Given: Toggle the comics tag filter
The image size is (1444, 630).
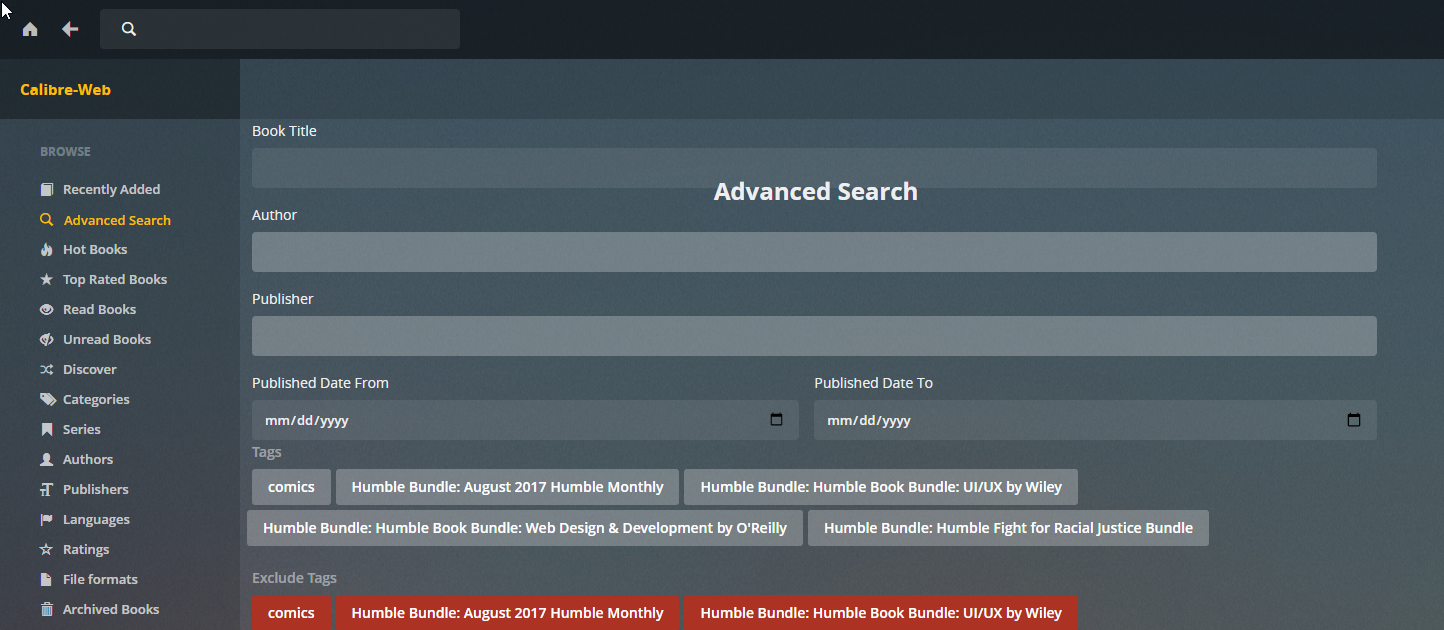Looking at the screenshot, I should pyautogui.click(x=291, y=487).
